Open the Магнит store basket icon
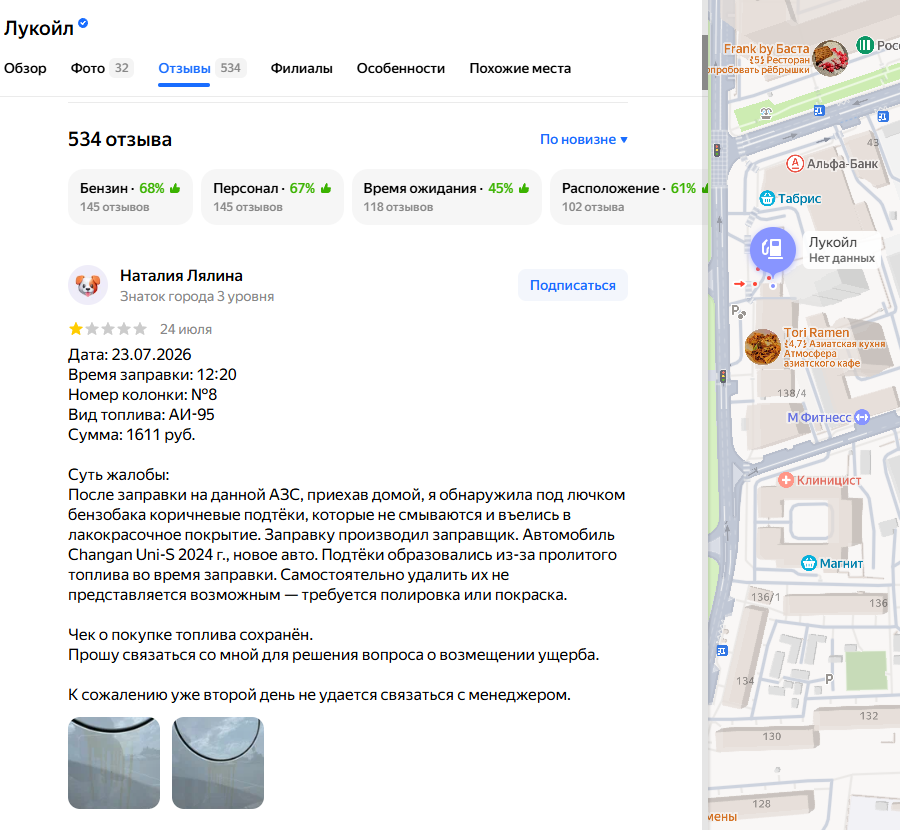Image resolution: width=900 pixels, height=830 pixels. (808, 563)
